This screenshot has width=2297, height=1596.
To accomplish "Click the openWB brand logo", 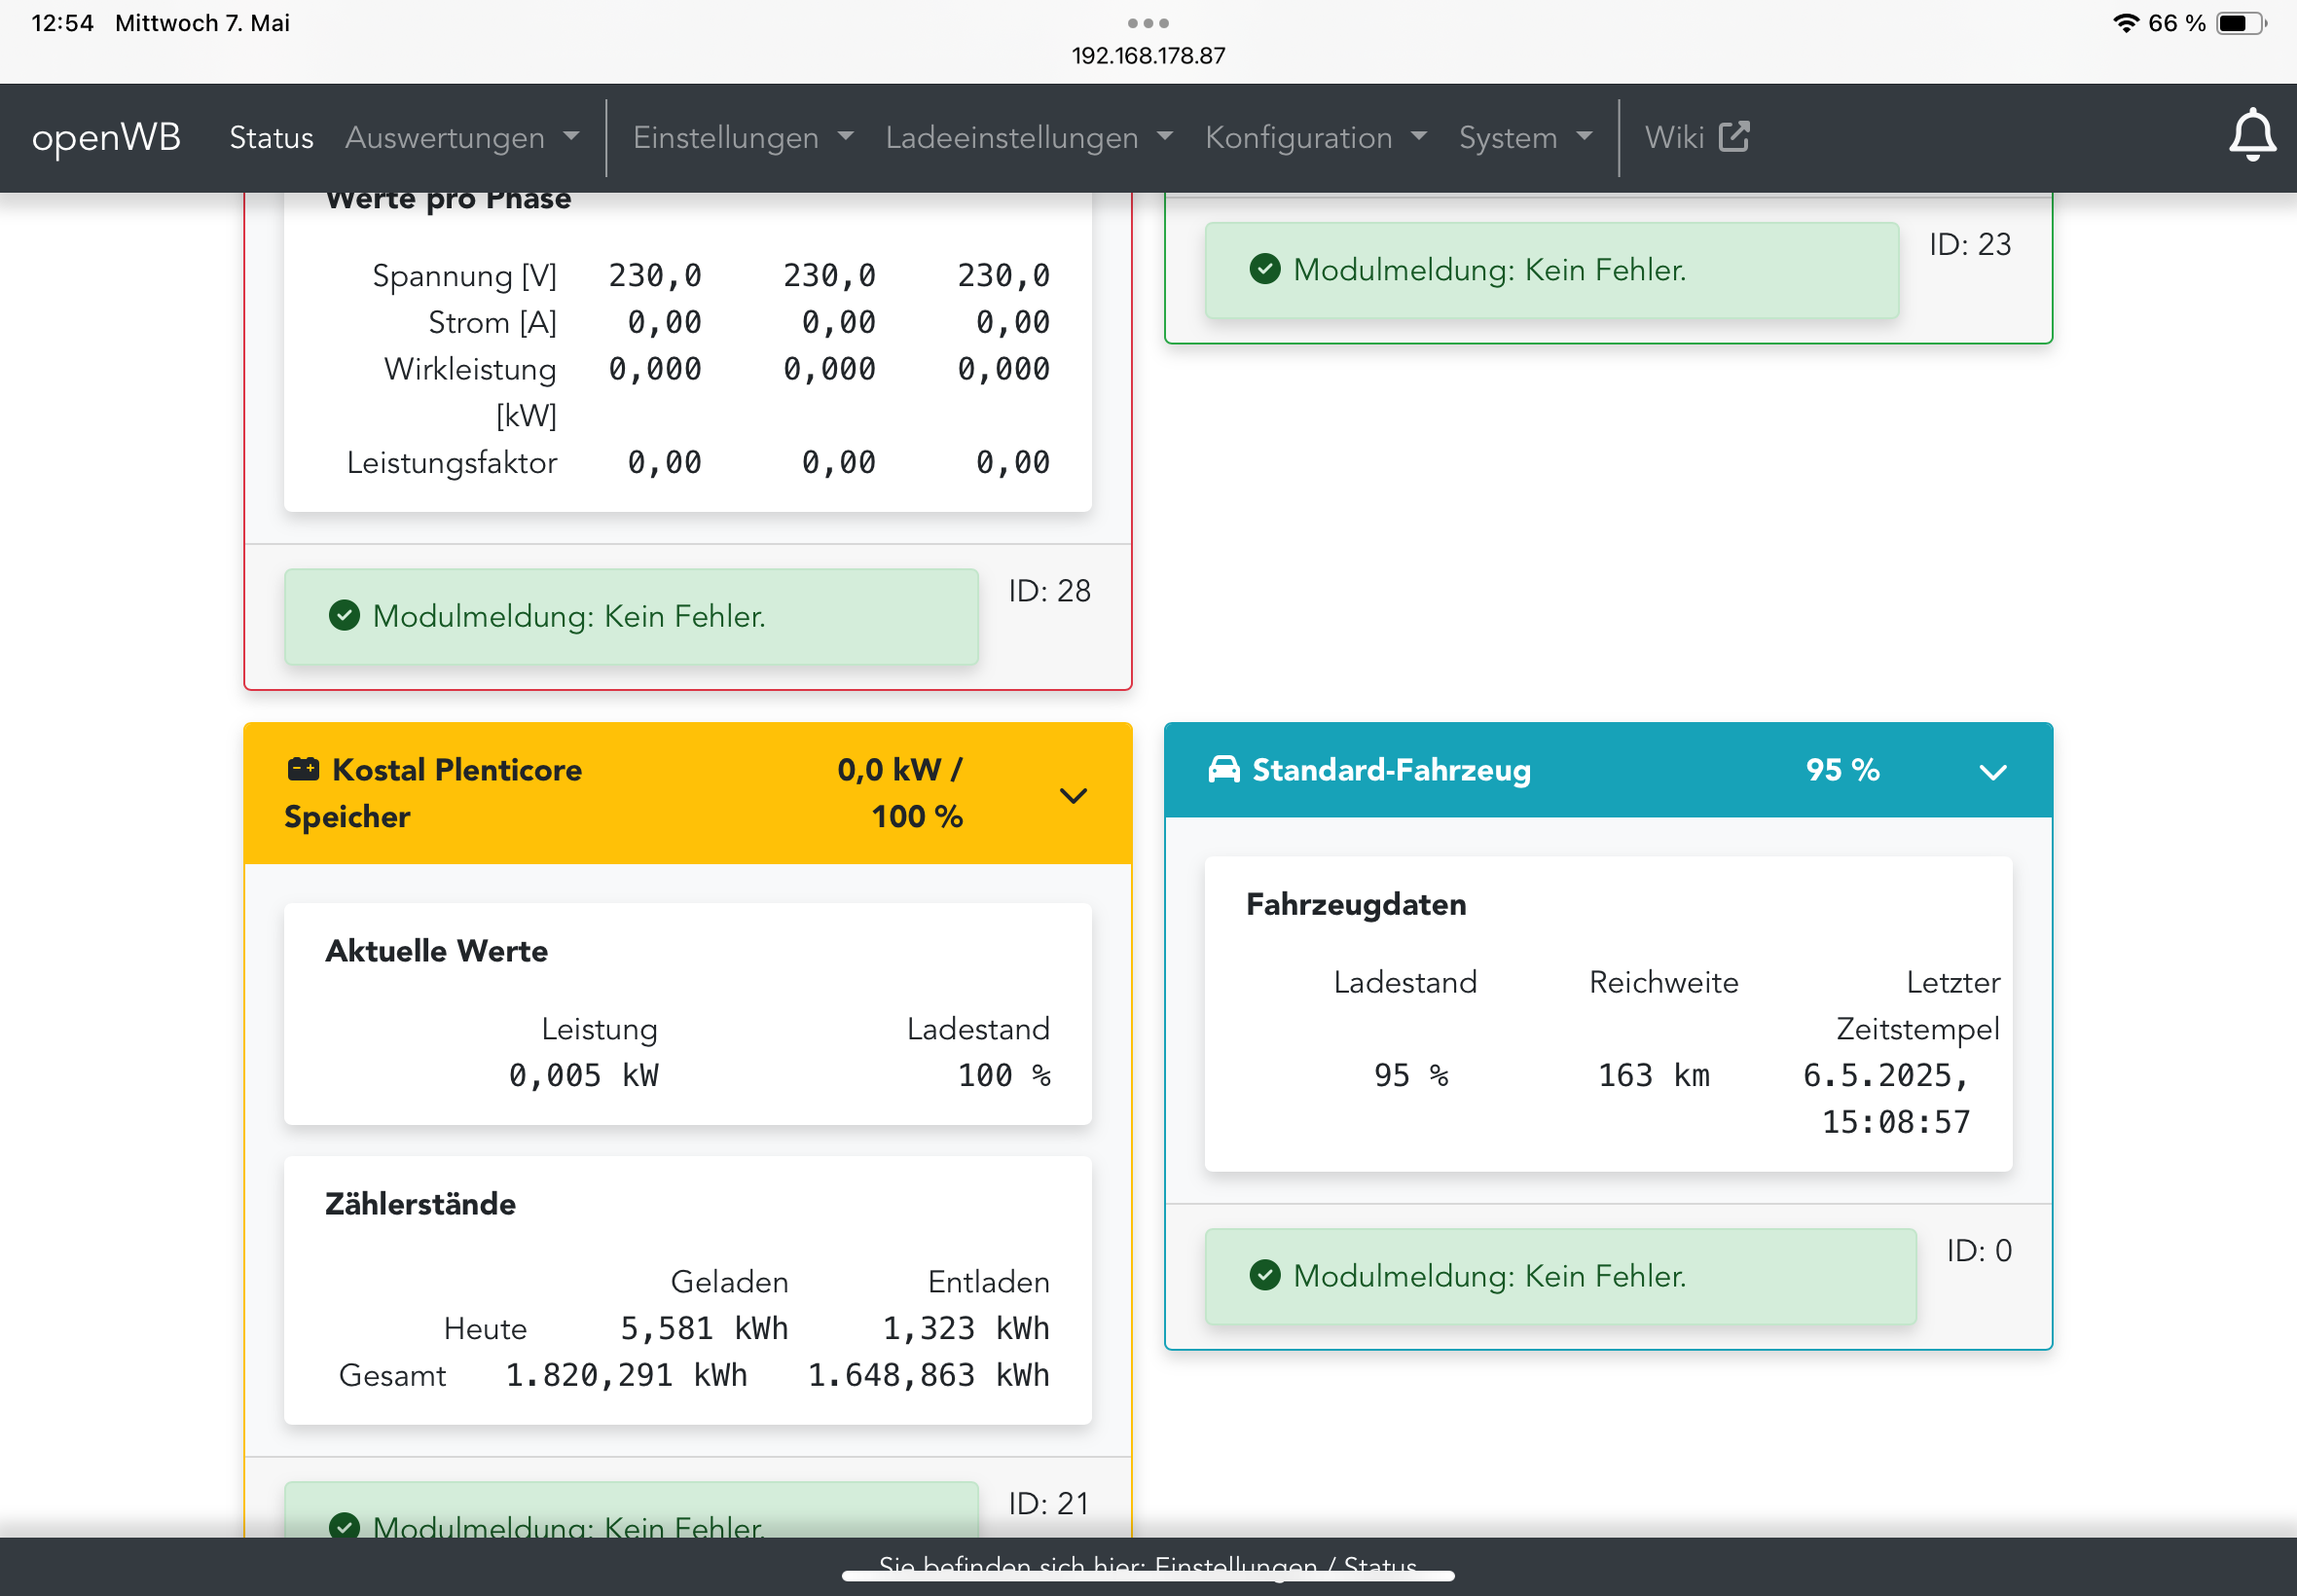I will (x=106, y=137).
